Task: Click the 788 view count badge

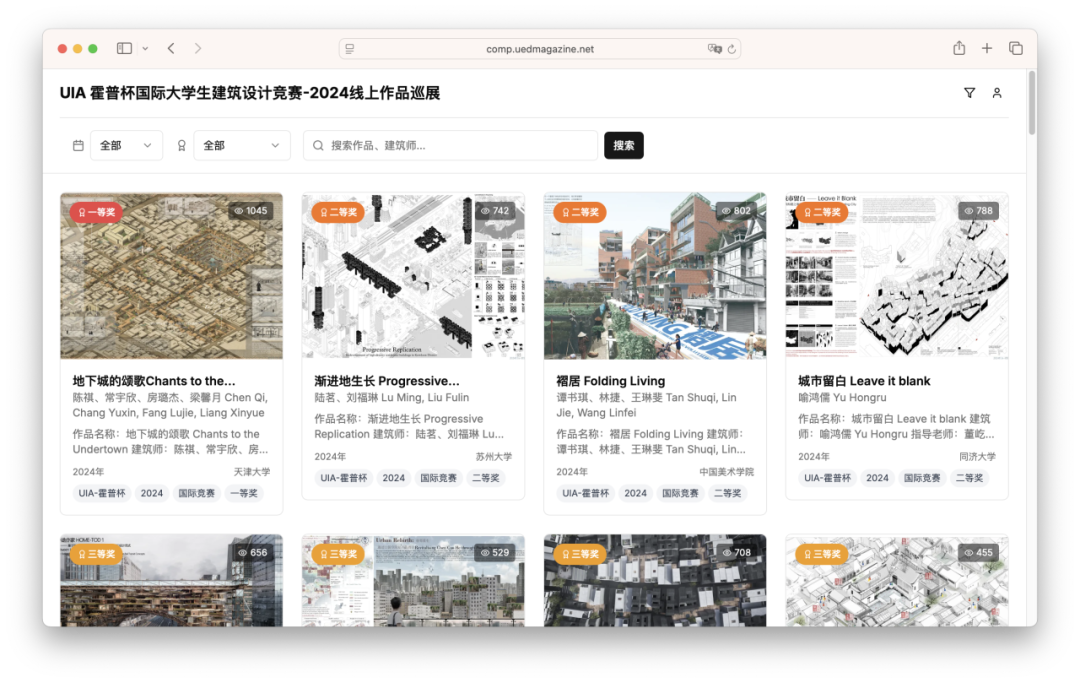Action: [979, 211]
